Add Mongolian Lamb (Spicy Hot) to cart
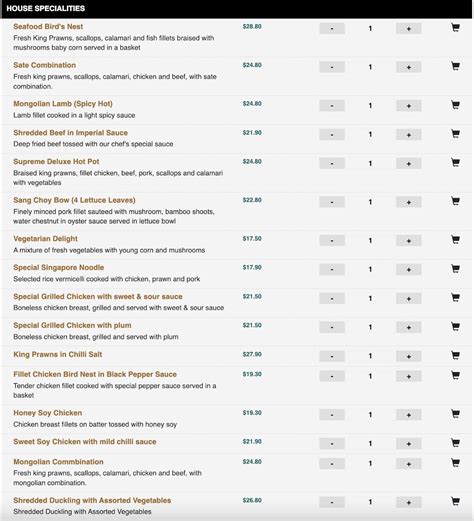This screenshot has height=521, width=474. click(x=455, y=105)
